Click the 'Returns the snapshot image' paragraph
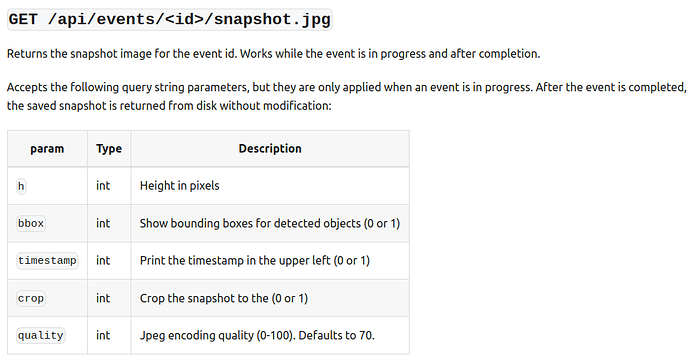This screenshot has height=363, width=690. click(273, 54)
